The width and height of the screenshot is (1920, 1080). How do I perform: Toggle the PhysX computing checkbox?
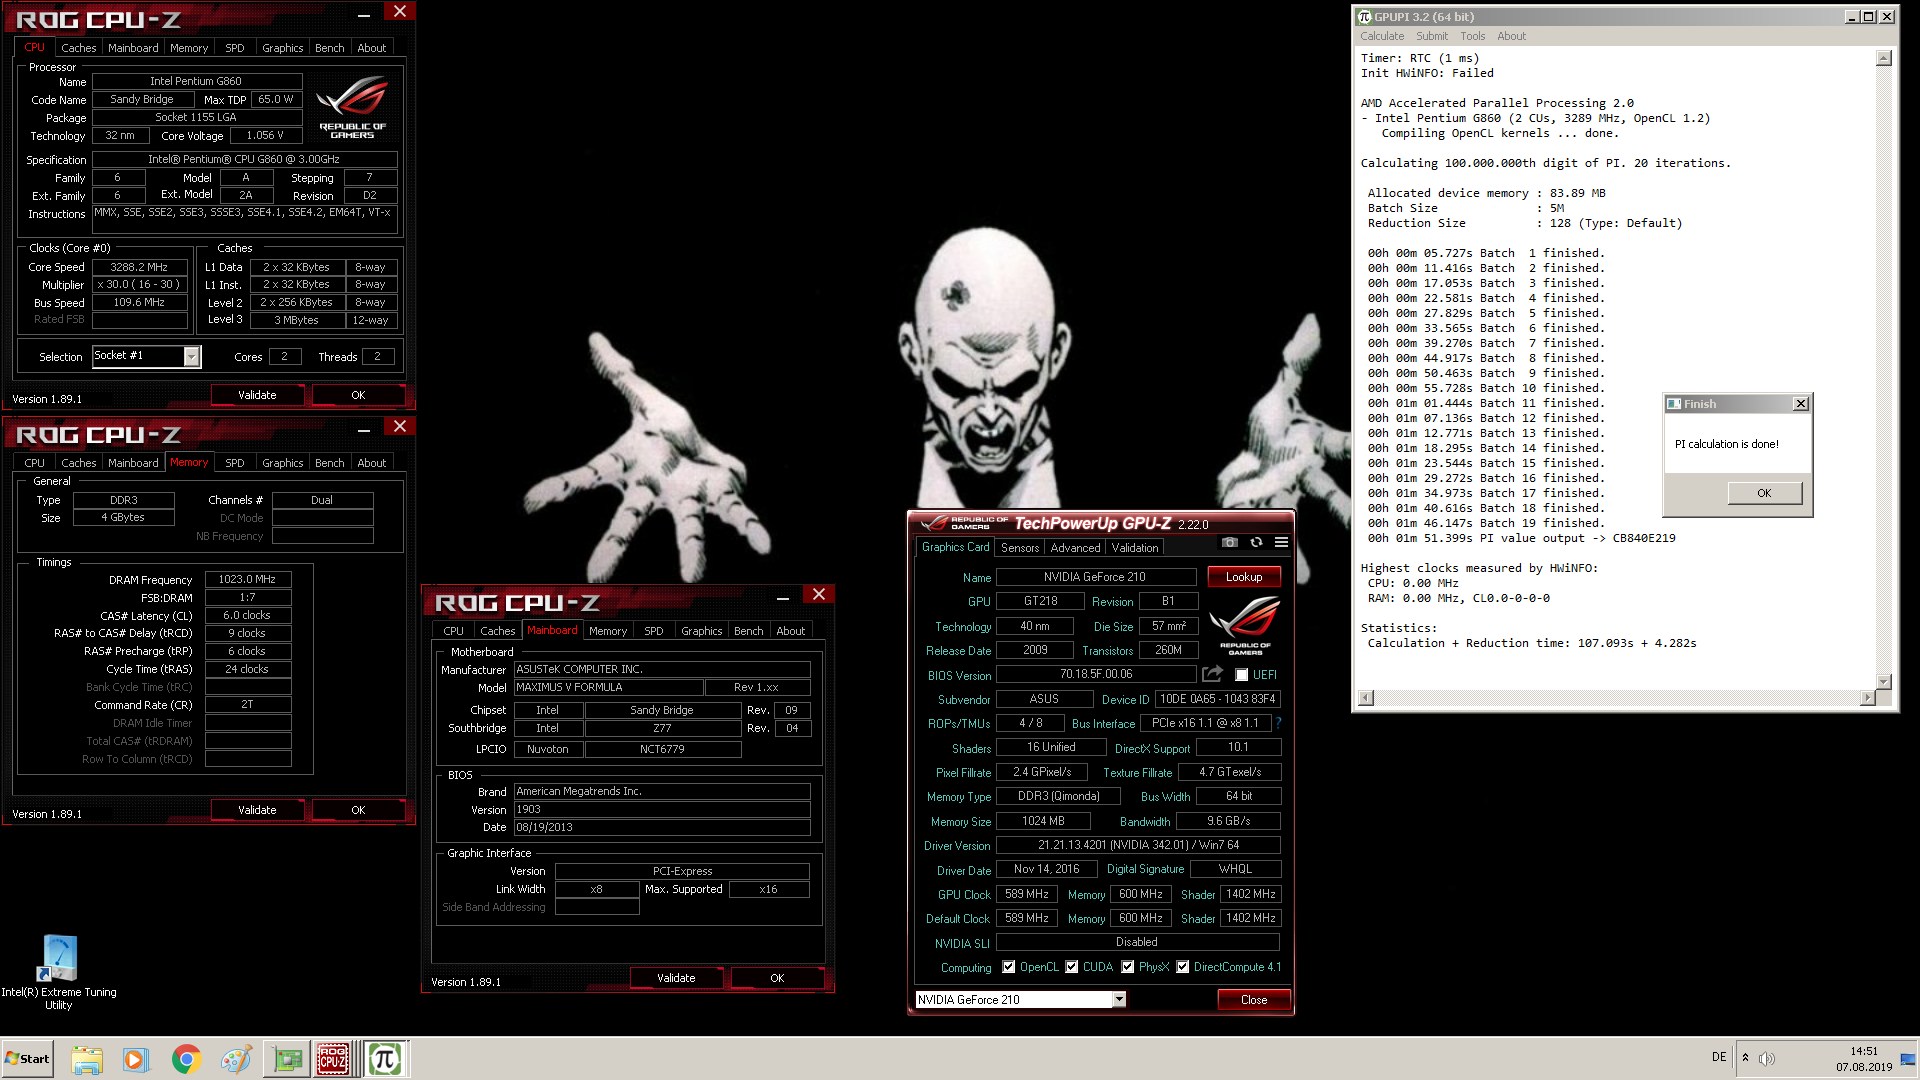coord(1128,967)
